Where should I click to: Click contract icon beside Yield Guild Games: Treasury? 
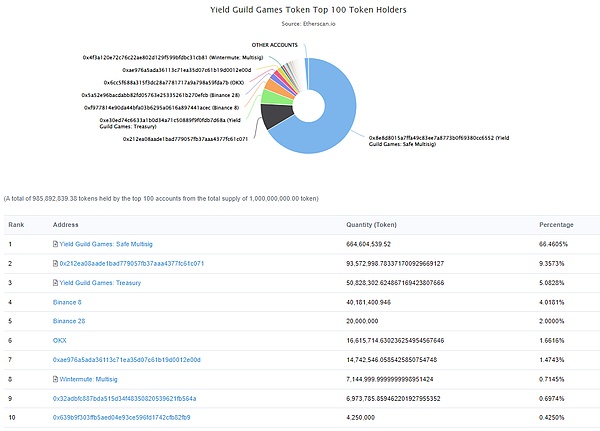(56, 283)
